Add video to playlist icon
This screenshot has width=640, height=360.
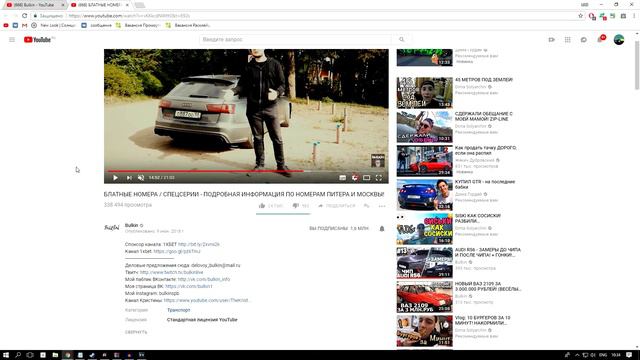[x=367, y=206]
